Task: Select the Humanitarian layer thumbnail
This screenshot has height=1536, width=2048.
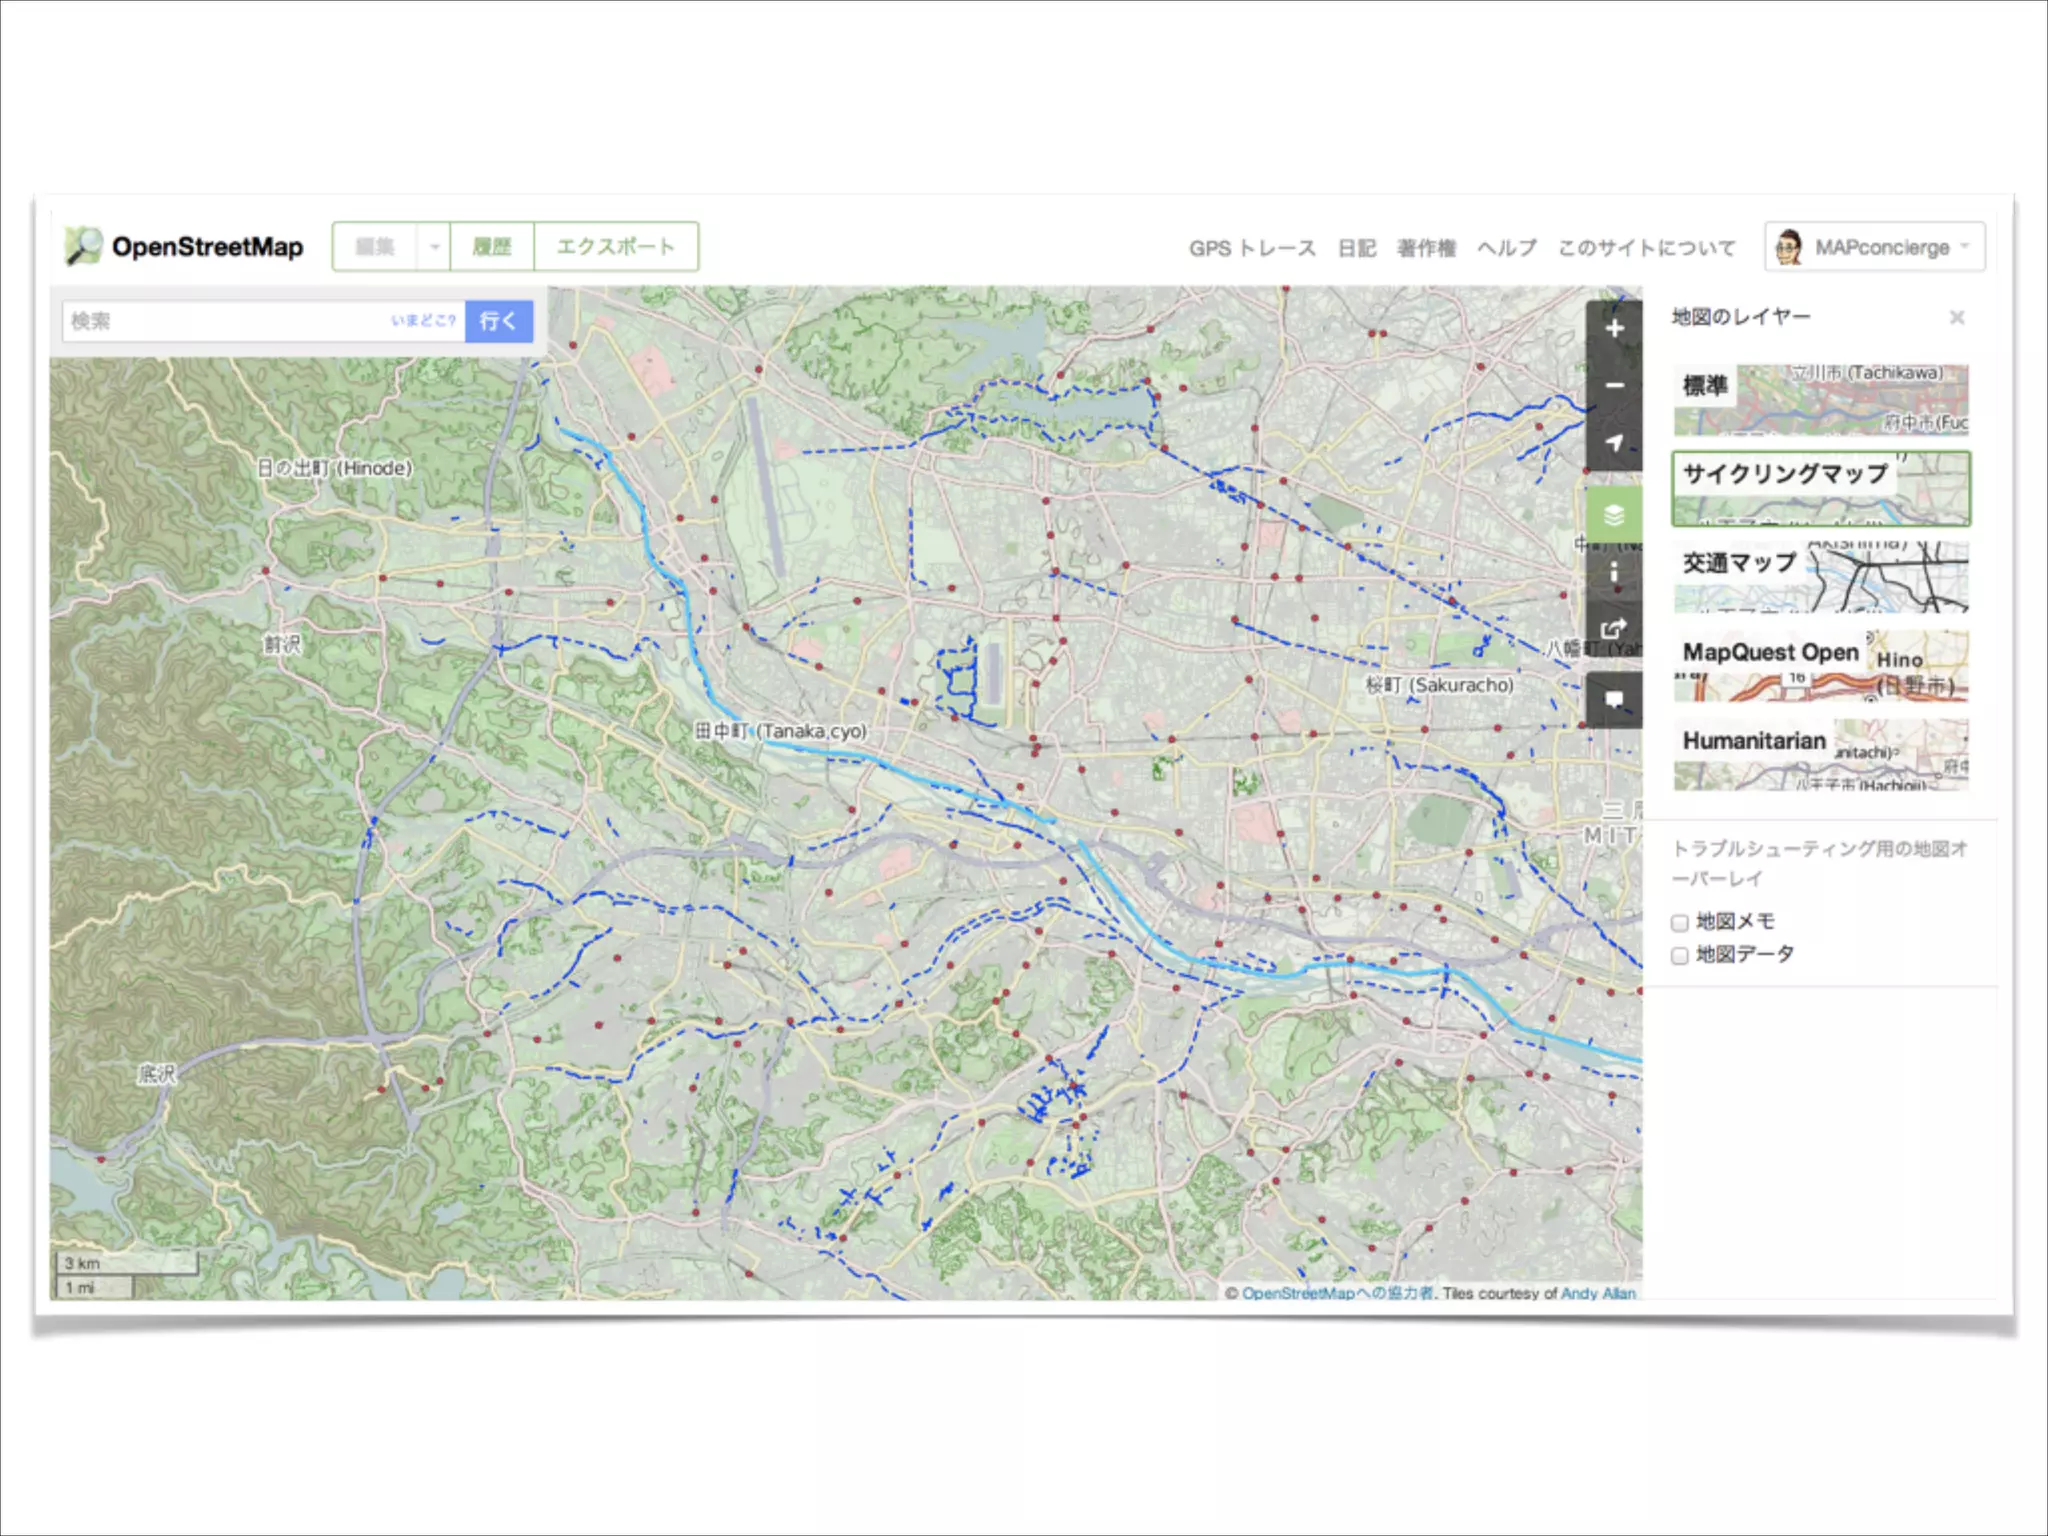Action: [x=1820, y=754]
